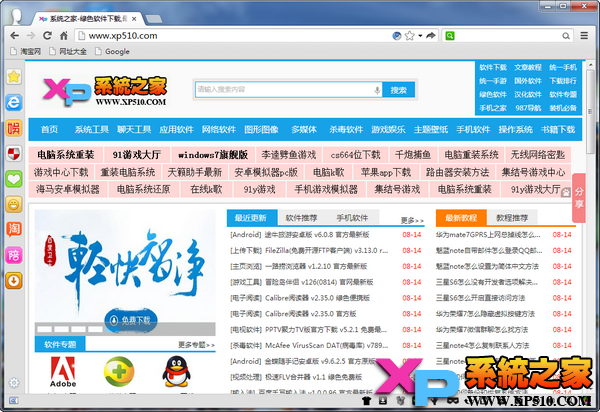Open 聊天工具 in the navigation bar
This screenshot has height=412, width=600.
pos(134,130)
